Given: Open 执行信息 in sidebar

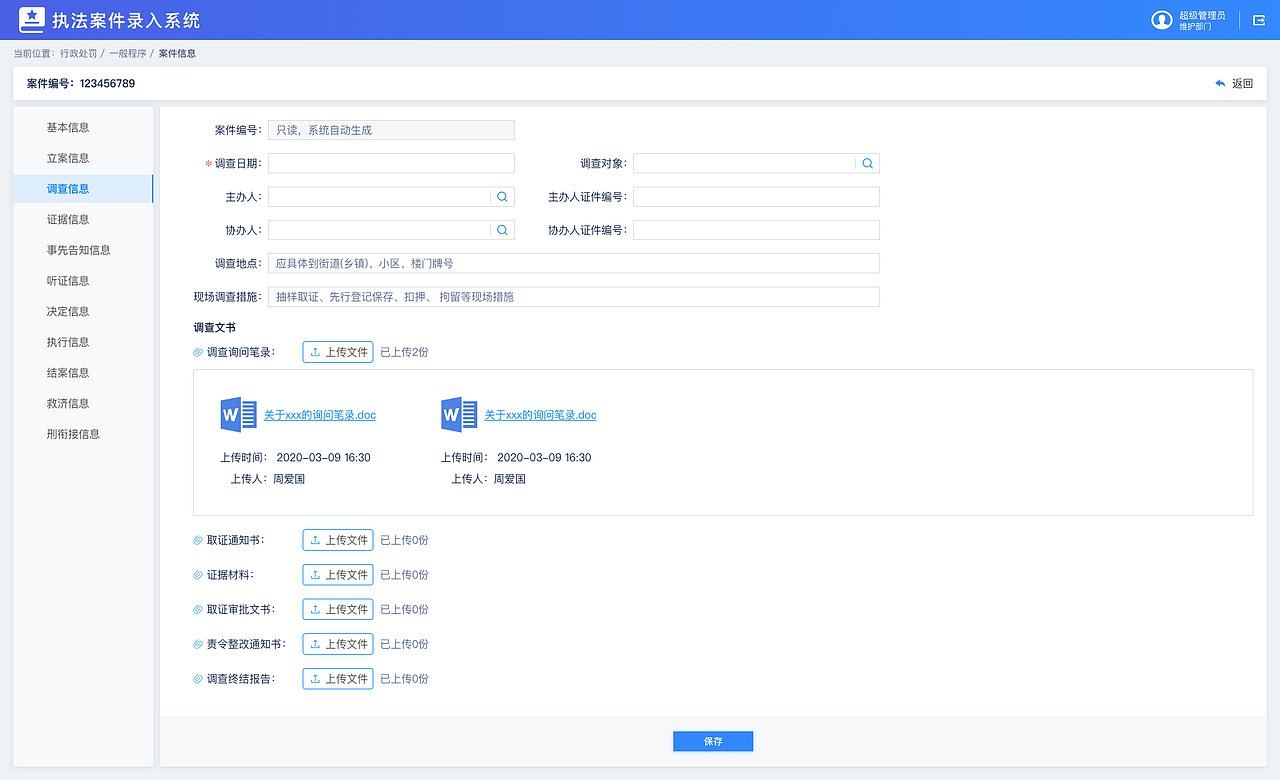Looking at the screenshot, I should [x=68, y=342].
